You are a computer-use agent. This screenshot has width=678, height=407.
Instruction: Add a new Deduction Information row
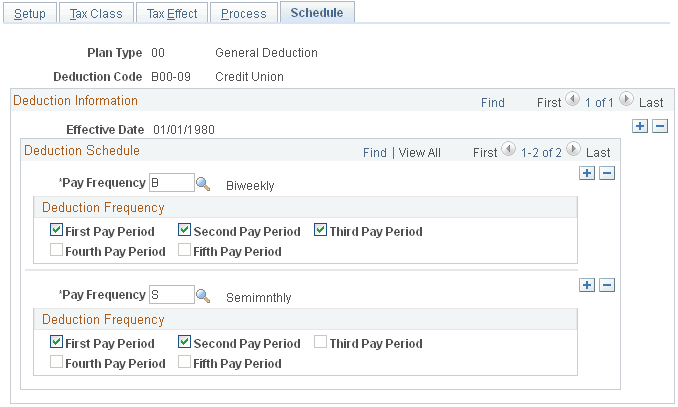[640, 126]
